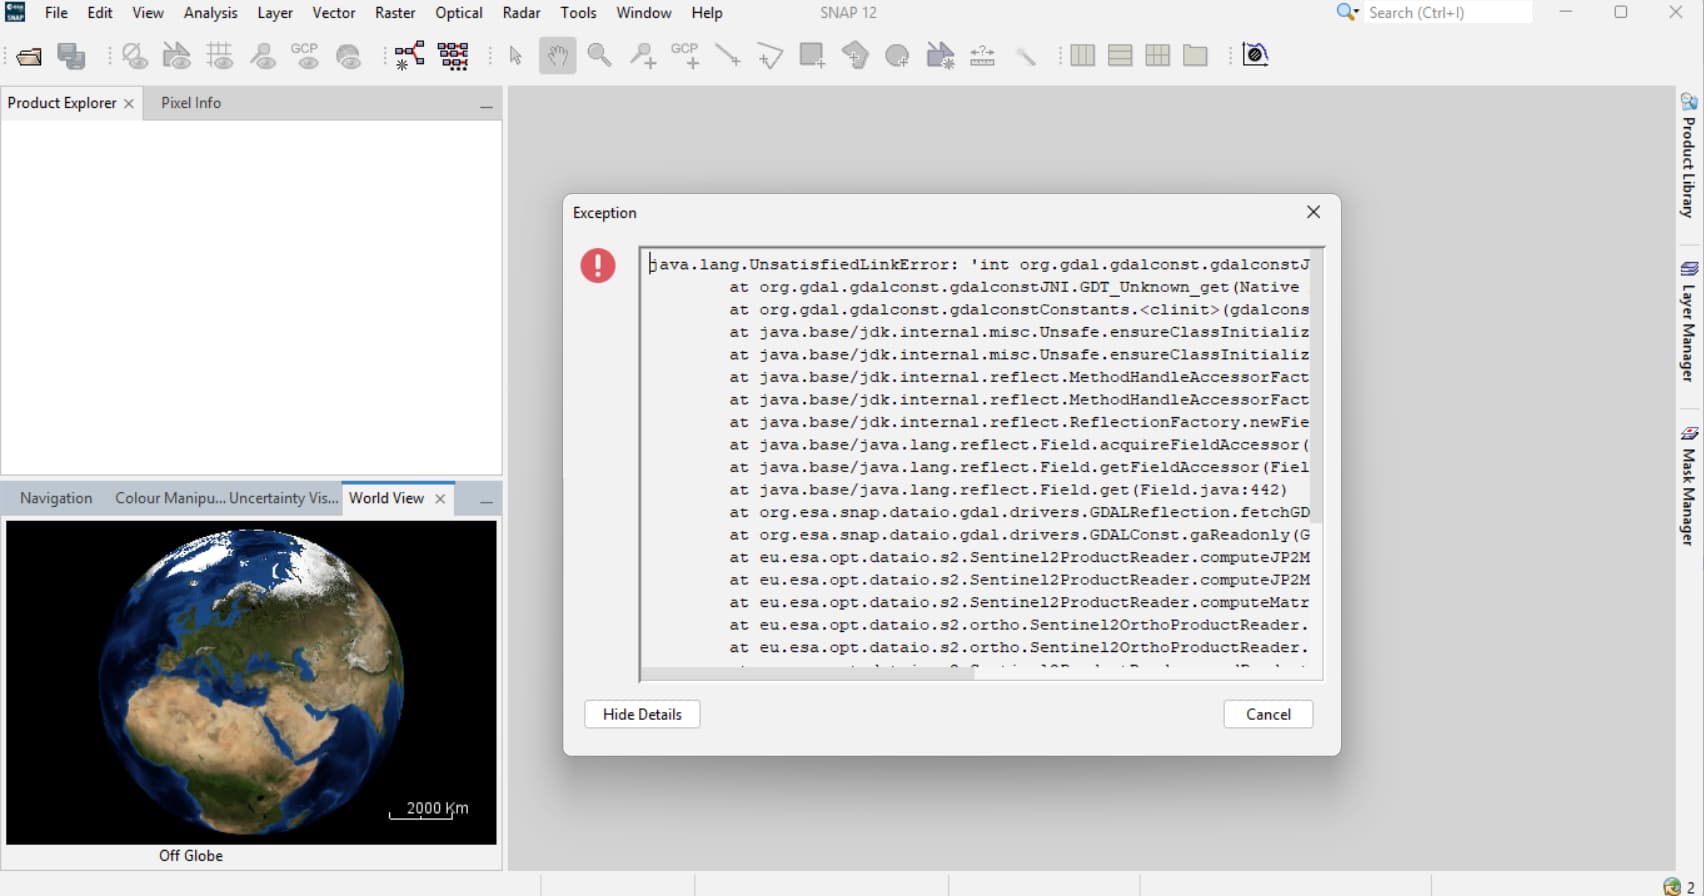The image size is (1704, 896).
Task: Select the panning hand tool
Action: [557, 56]
